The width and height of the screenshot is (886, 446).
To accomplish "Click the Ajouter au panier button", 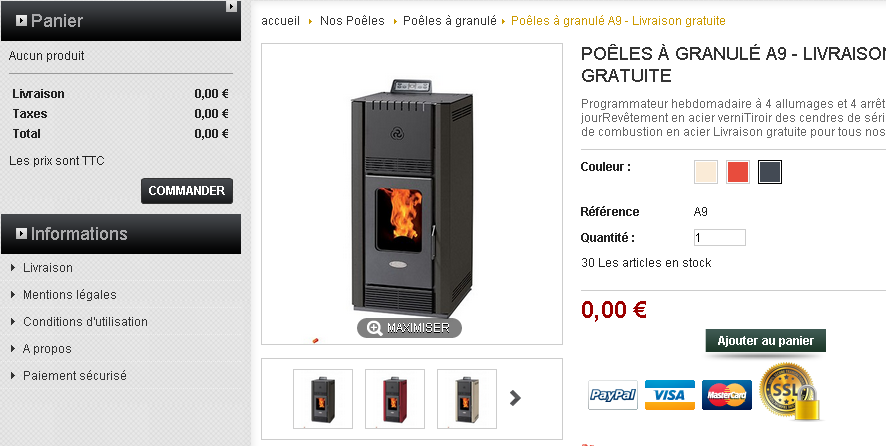I will coord(766,341).
